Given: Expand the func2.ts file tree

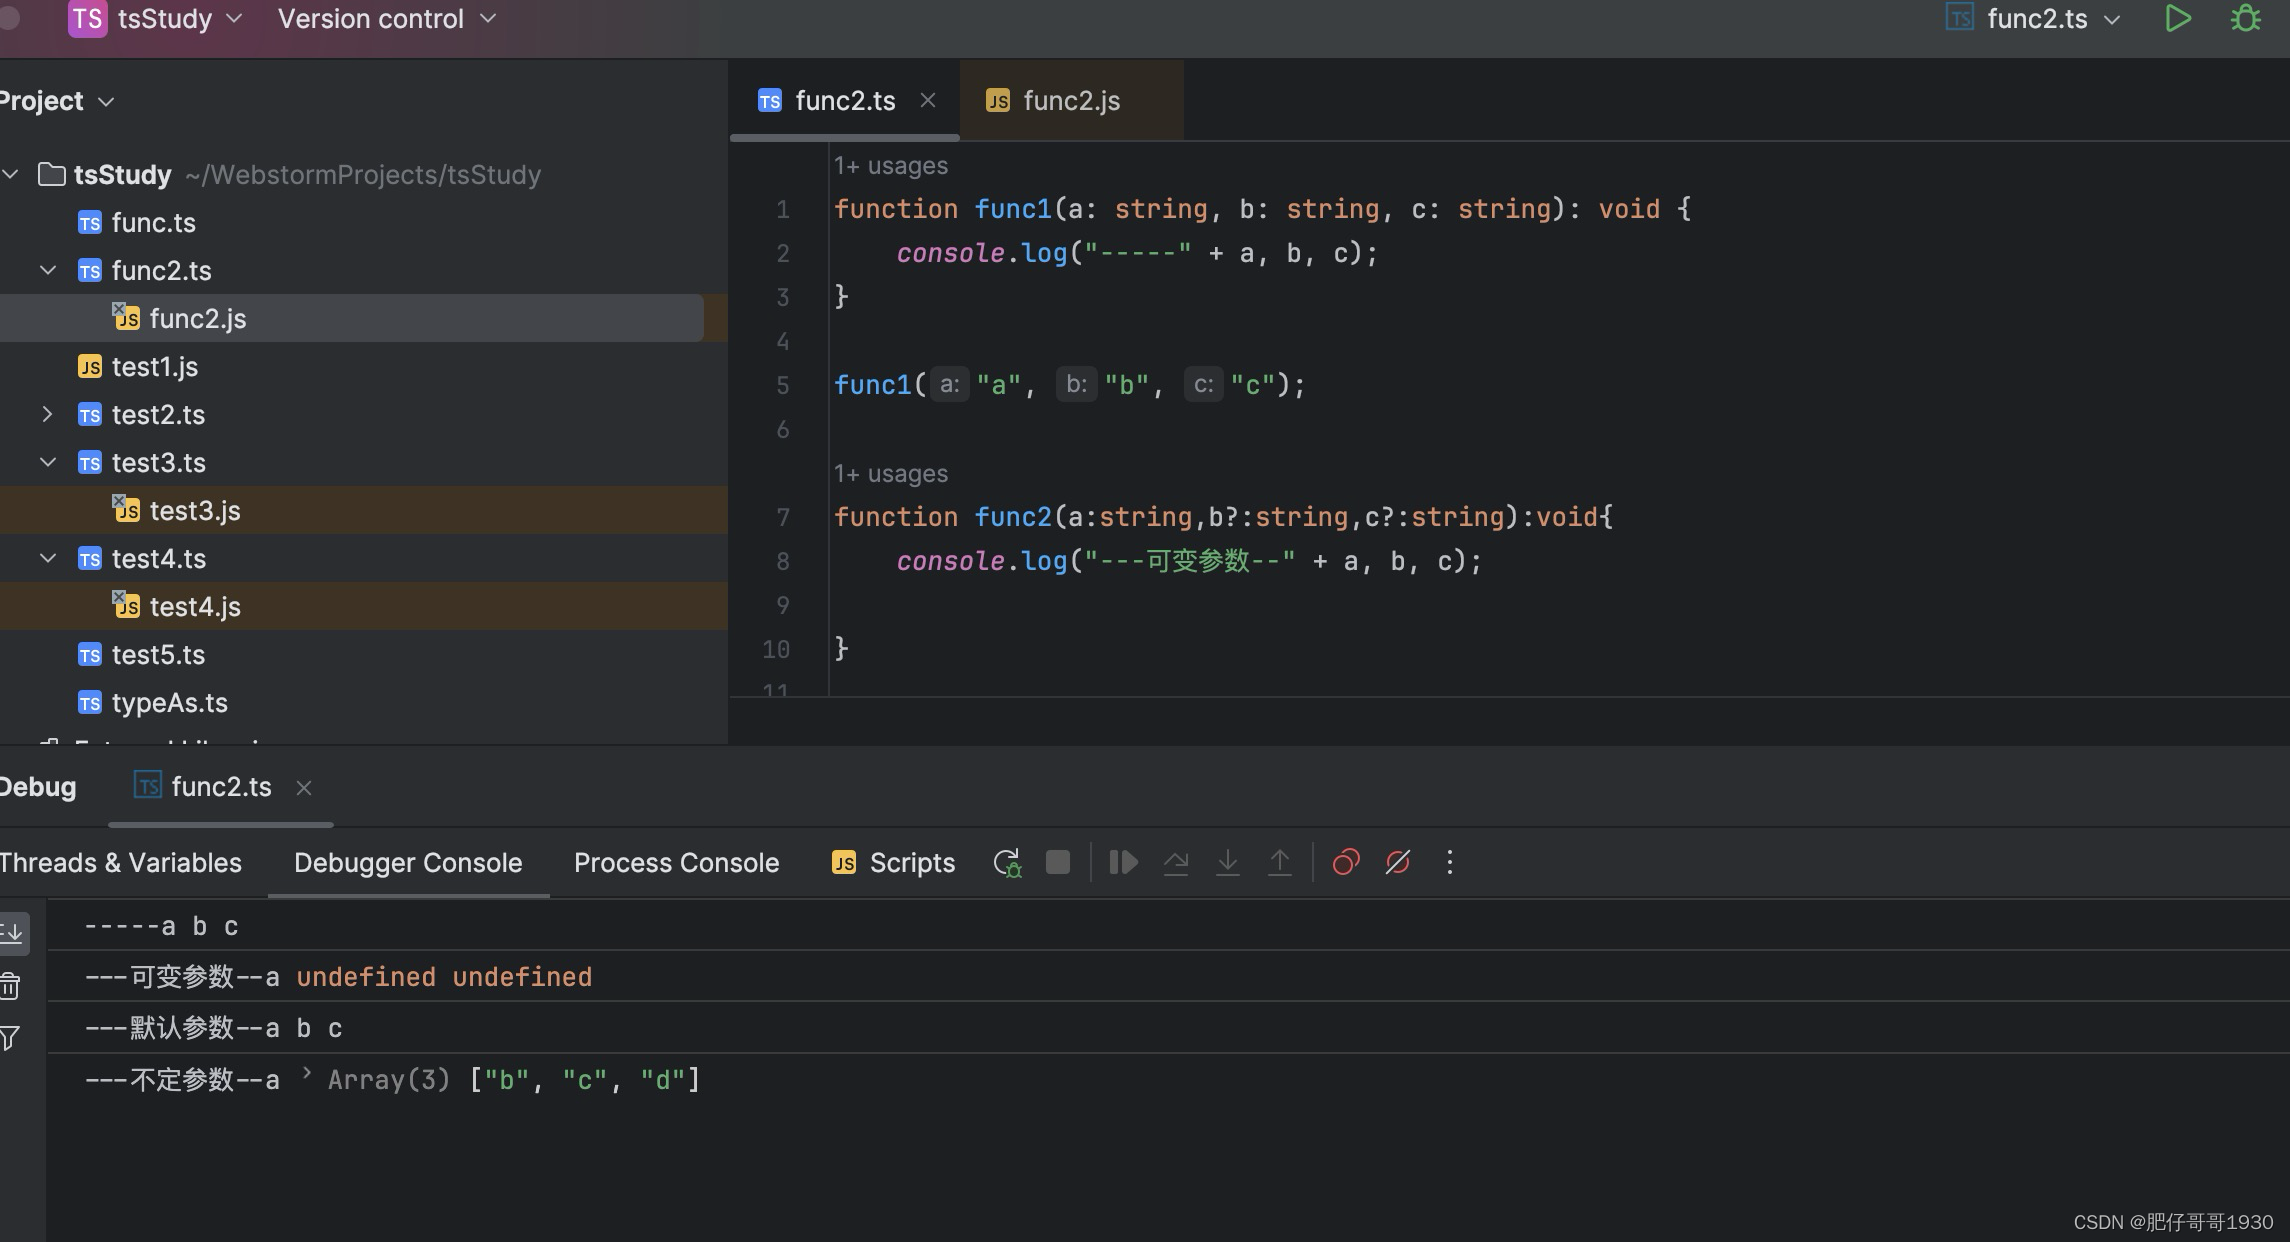Looking at the screenshot, I should [x=47, y=271].
